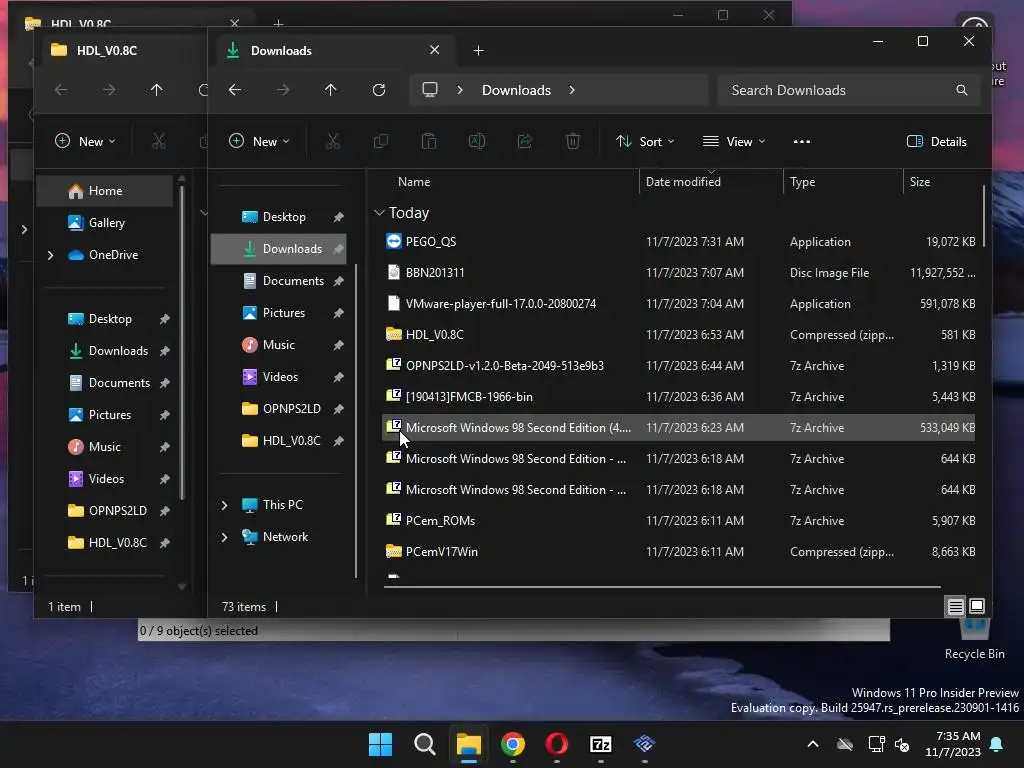Click the Copy icon in Downloads toolbar

[x=381, y=141]
